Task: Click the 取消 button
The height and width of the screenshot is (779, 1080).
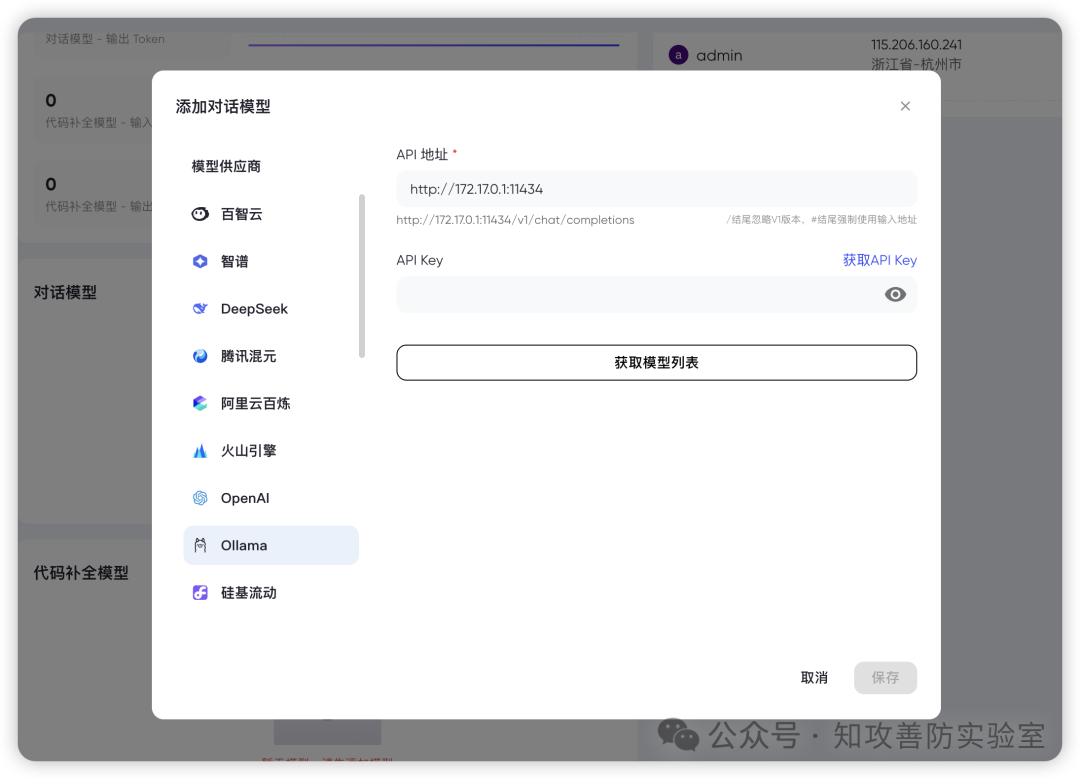Action: point(814,678)
